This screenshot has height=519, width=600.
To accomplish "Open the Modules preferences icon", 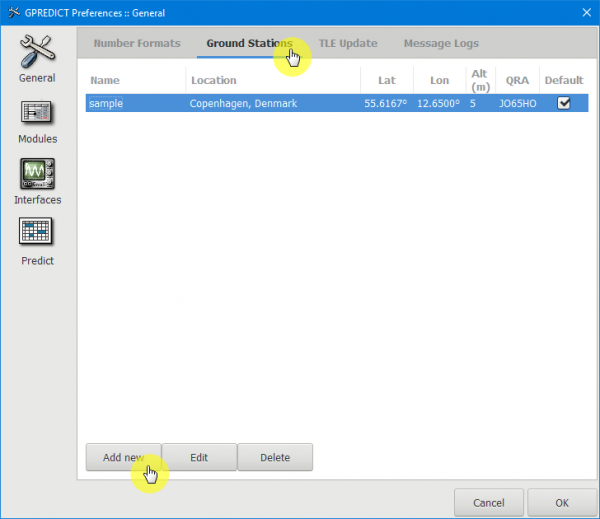I will [x=37, y=113].
